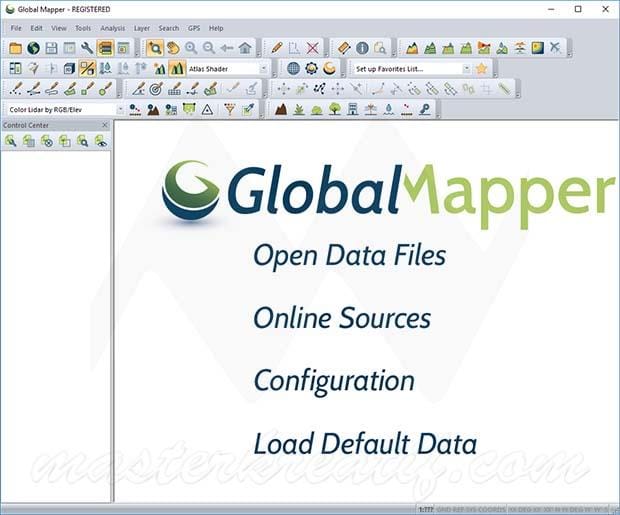
Task: Open the Help menu
Action: click(216, 28)
